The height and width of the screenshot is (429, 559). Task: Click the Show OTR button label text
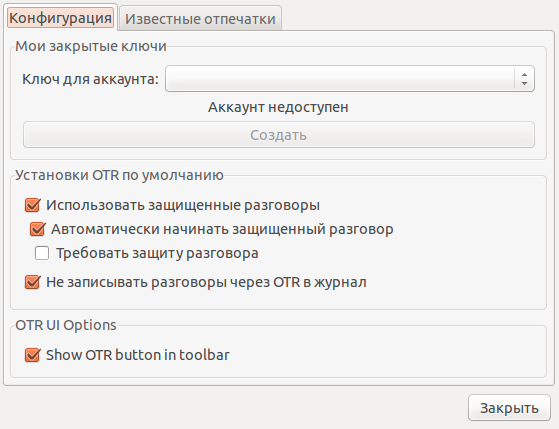(138, 355)
